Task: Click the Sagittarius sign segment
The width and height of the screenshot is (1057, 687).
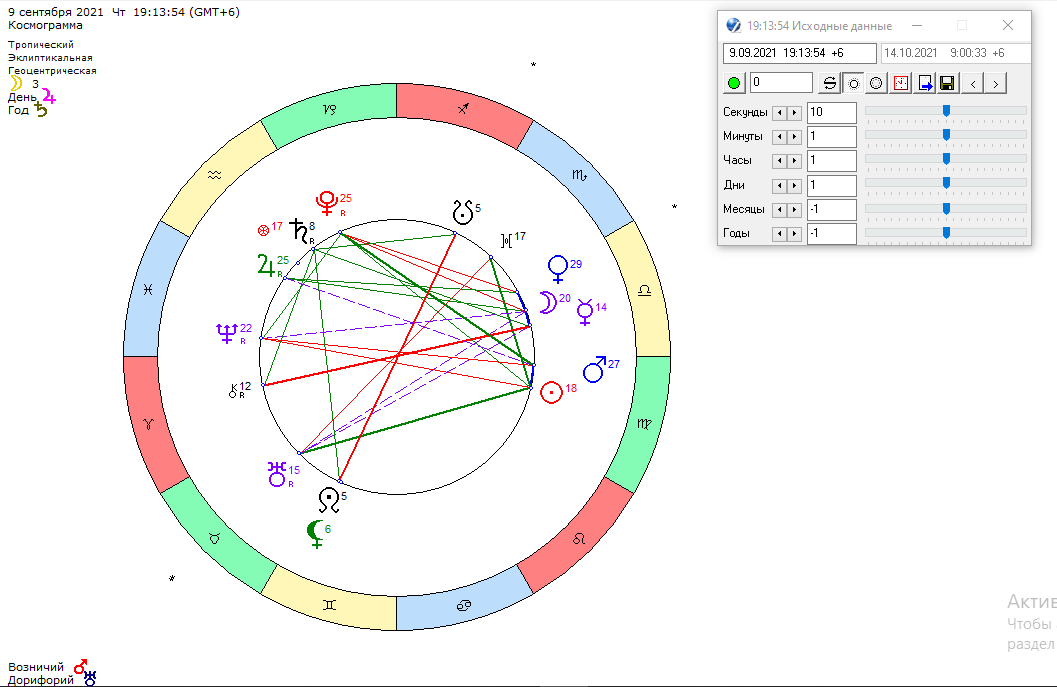Action: (464, 109)
